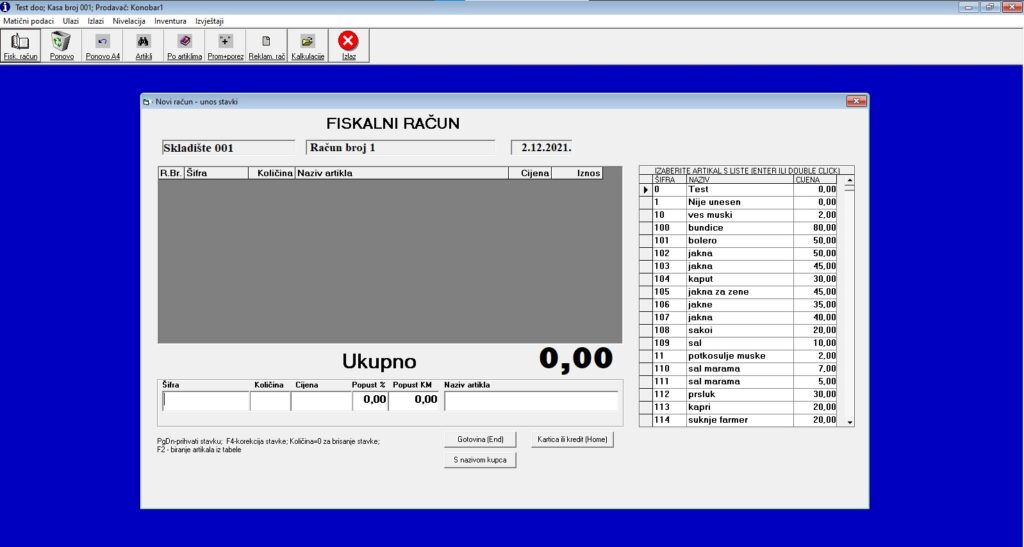
Task: Select the suknje farmer article row
Action: (738, 420)
